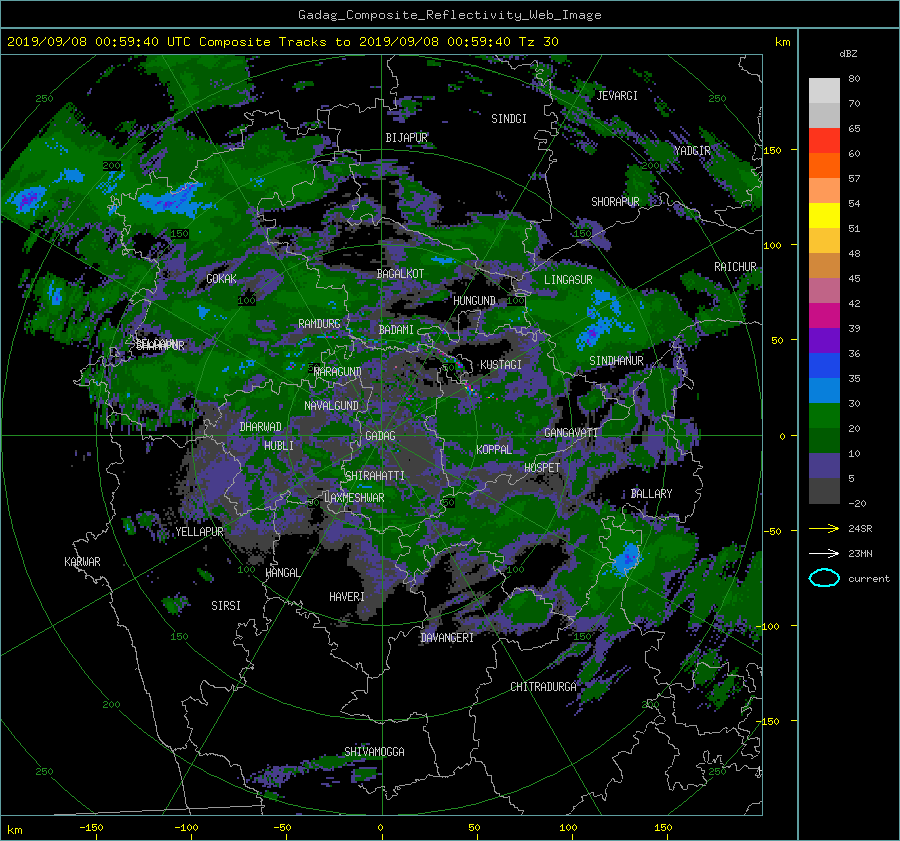900x841 pixels.
Task: Click the GANGAVATI city label
Action: tap(571, 433)
